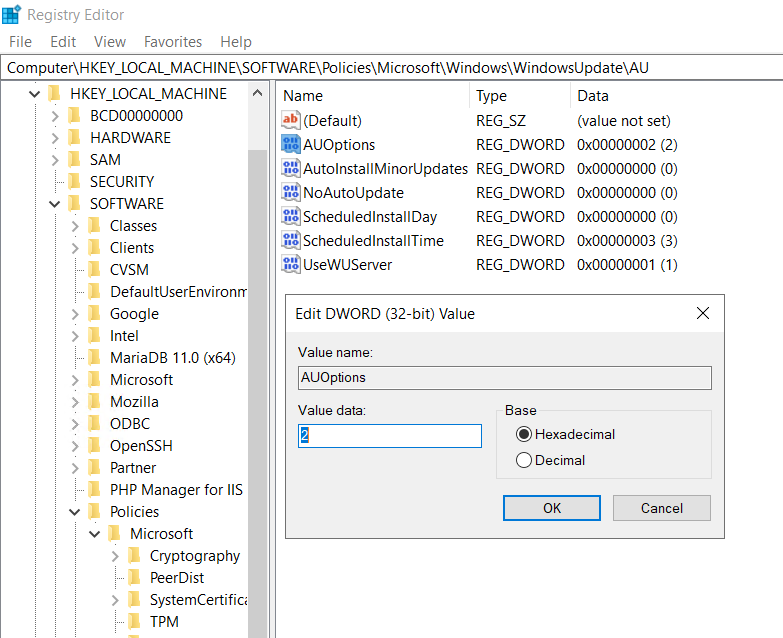Collapse the Policies key
This screenshot has width=783, height=638.
point(74,512)
